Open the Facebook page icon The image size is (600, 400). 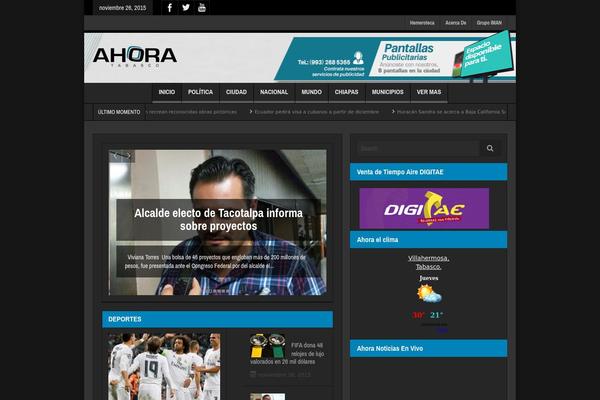point(170,8)
